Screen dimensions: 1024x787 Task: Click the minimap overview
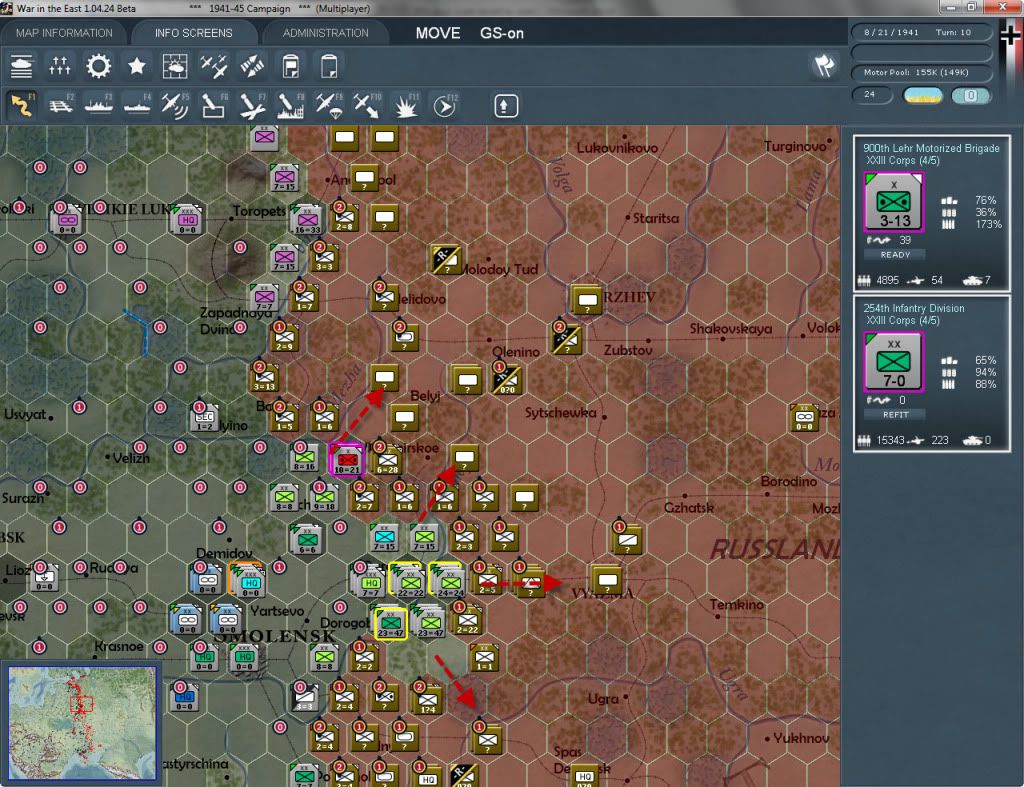pyautogui.click(x=82, y=722)
